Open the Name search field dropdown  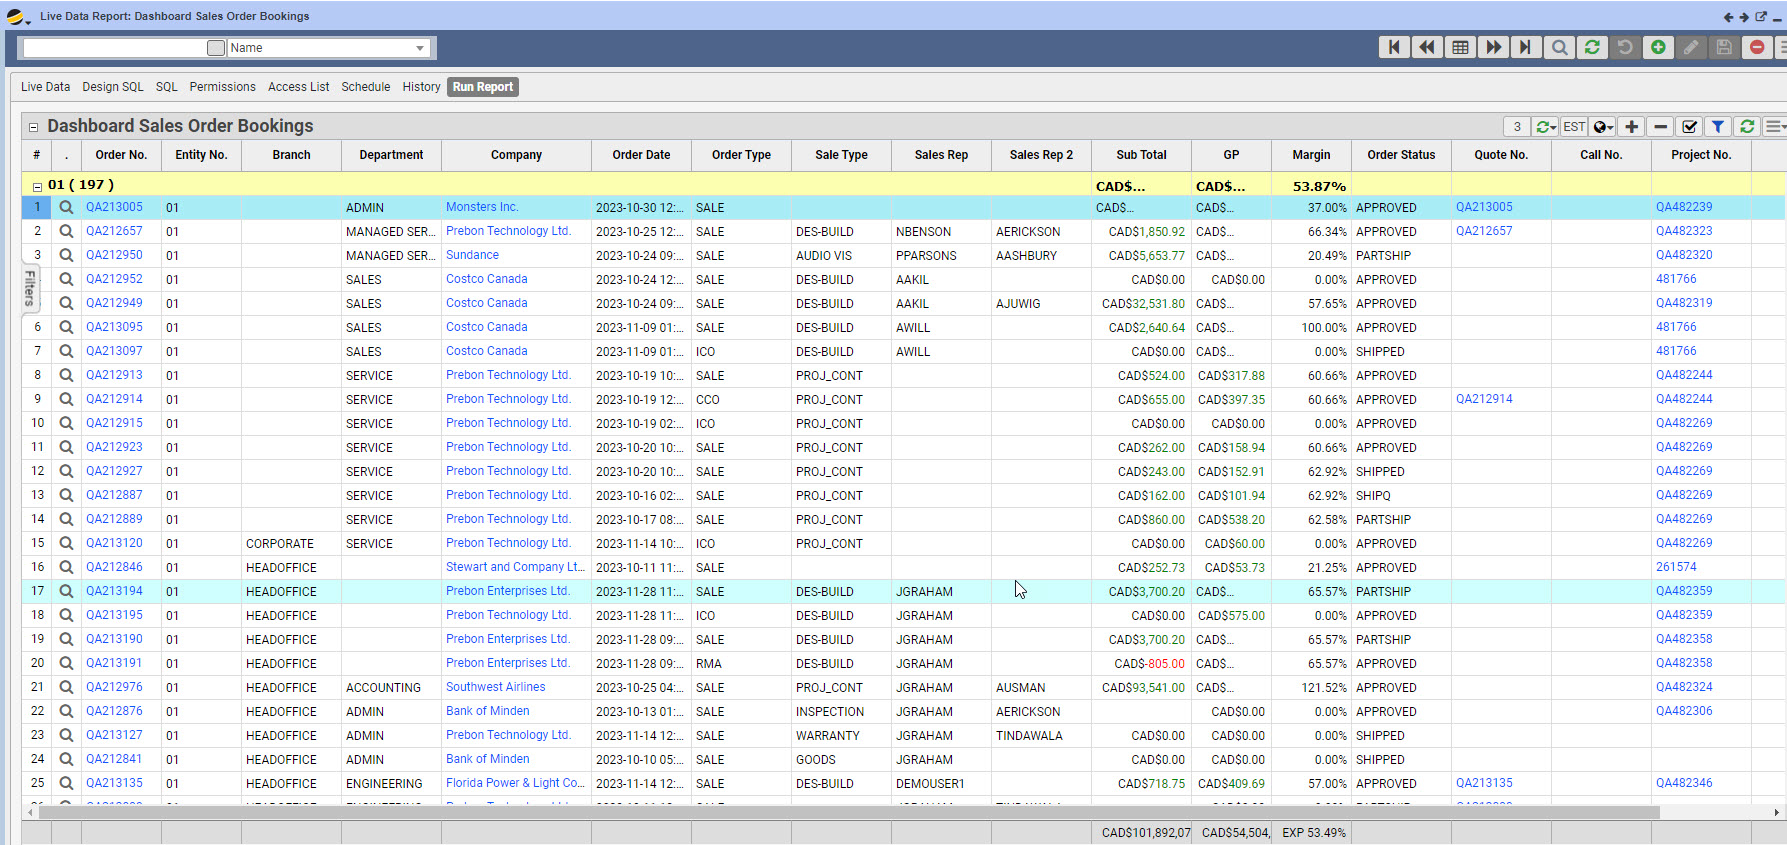[420, 48]
